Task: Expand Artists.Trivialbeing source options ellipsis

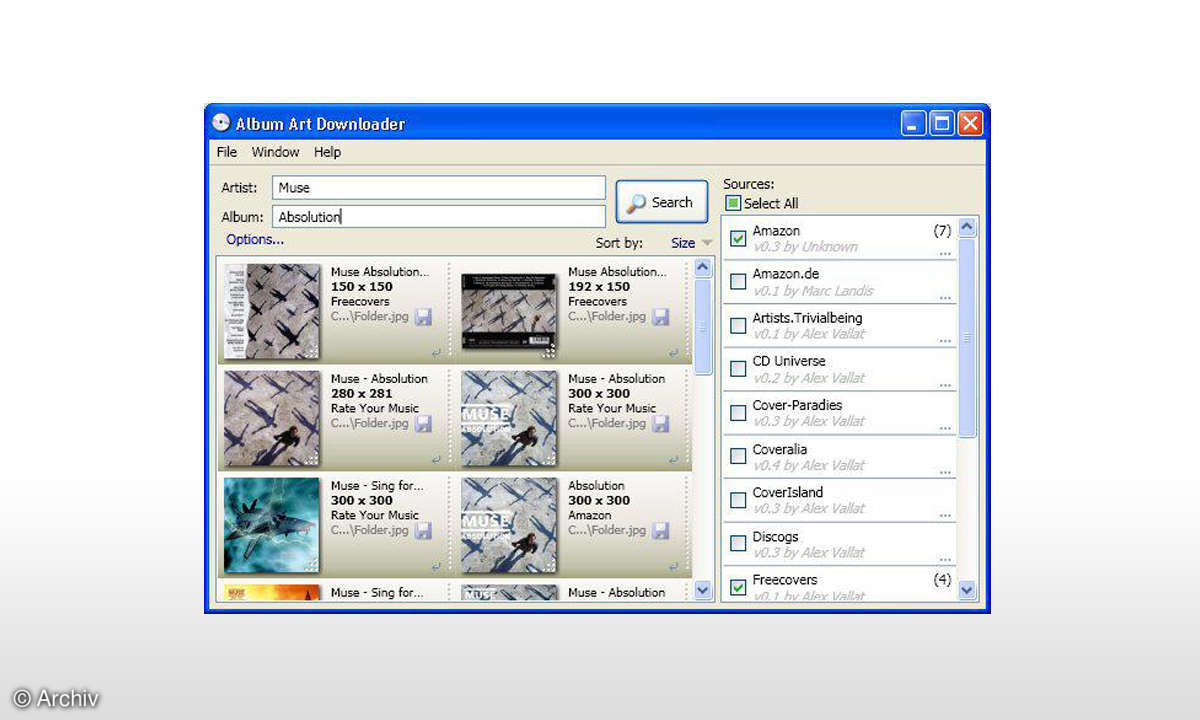Action: click(945, 341)
